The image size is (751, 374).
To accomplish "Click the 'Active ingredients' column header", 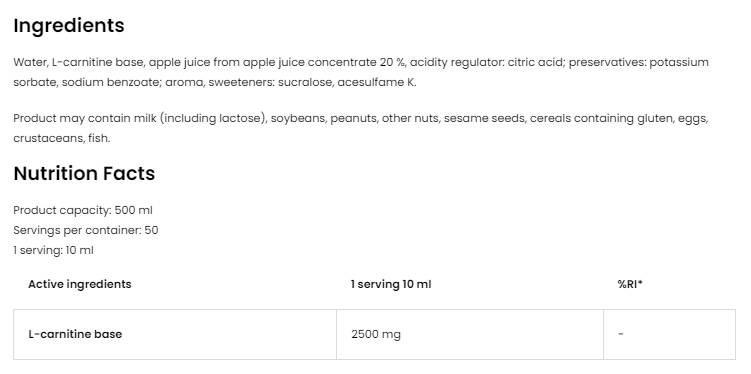I will tap(80, 284).
